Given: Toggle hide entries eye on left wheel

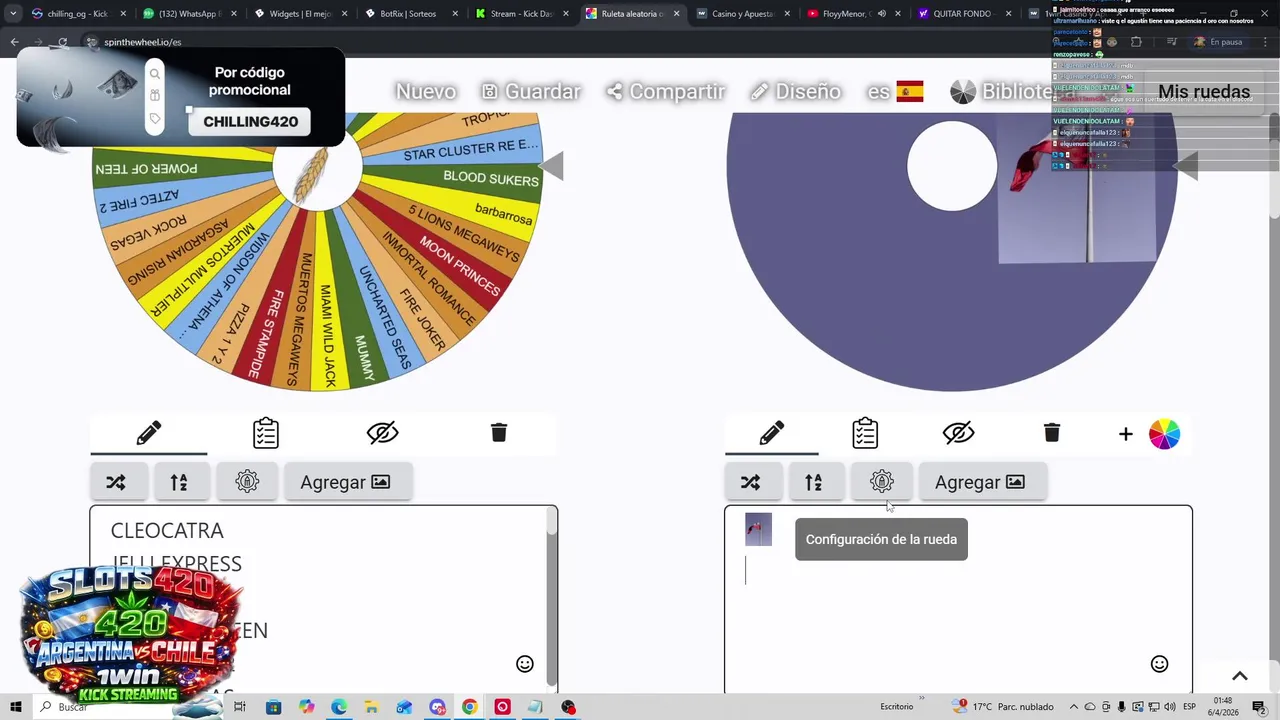Looking at the screenshot, I should point(382,433).
